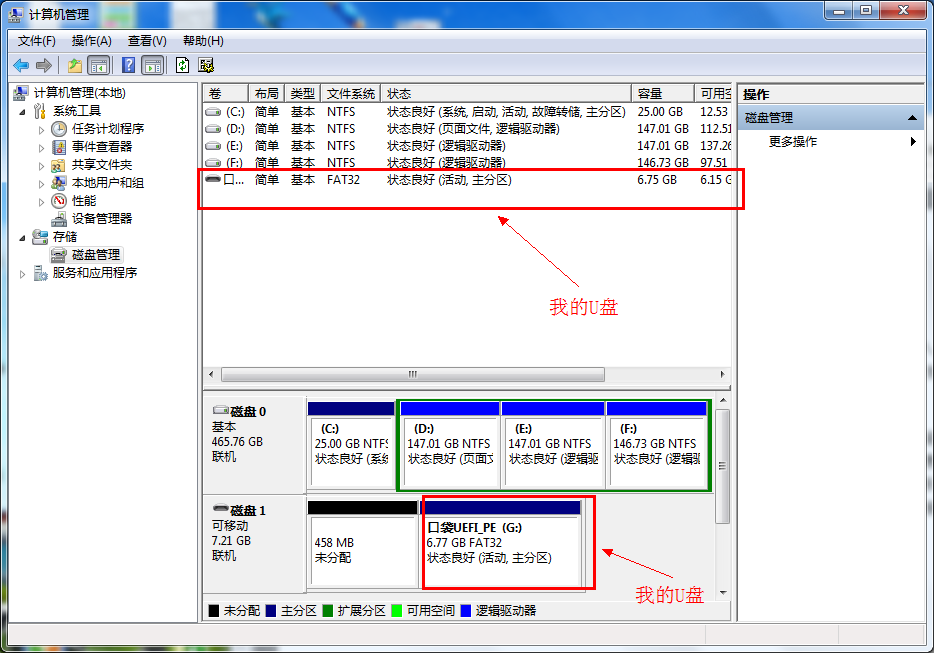Click the green 可用空间 legend swatch
Image resolution: width=934 pixels, height=653 pixels.
click(396, 608)
